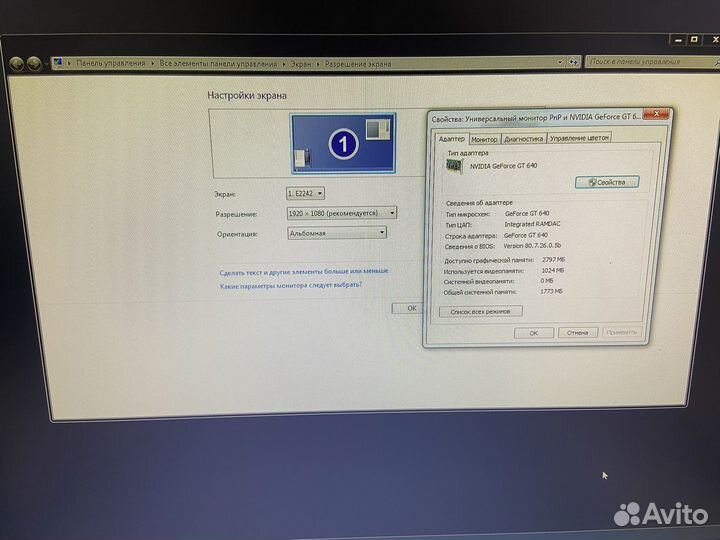
Task: Close the monitor properties dialog
Action: (x=656, y=114)
